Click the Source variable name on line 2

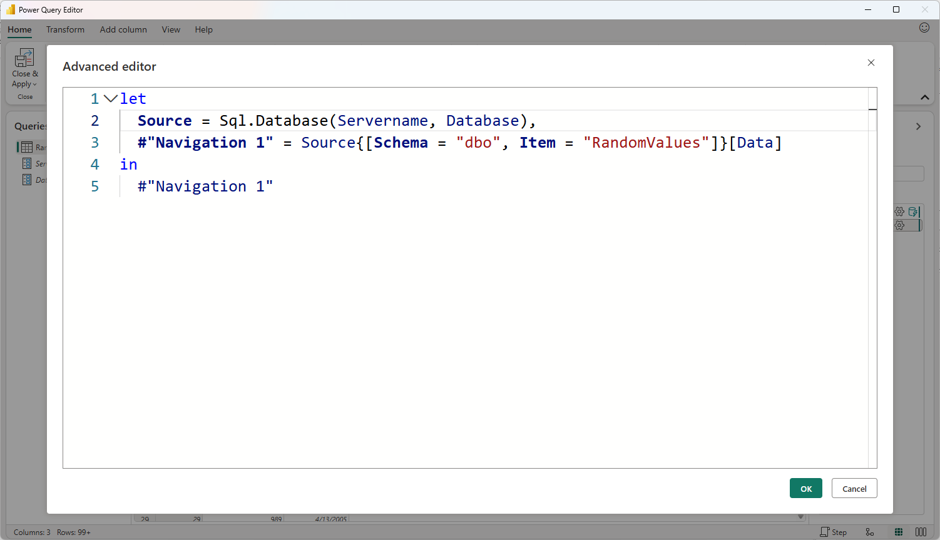click(x=164, y=120)
